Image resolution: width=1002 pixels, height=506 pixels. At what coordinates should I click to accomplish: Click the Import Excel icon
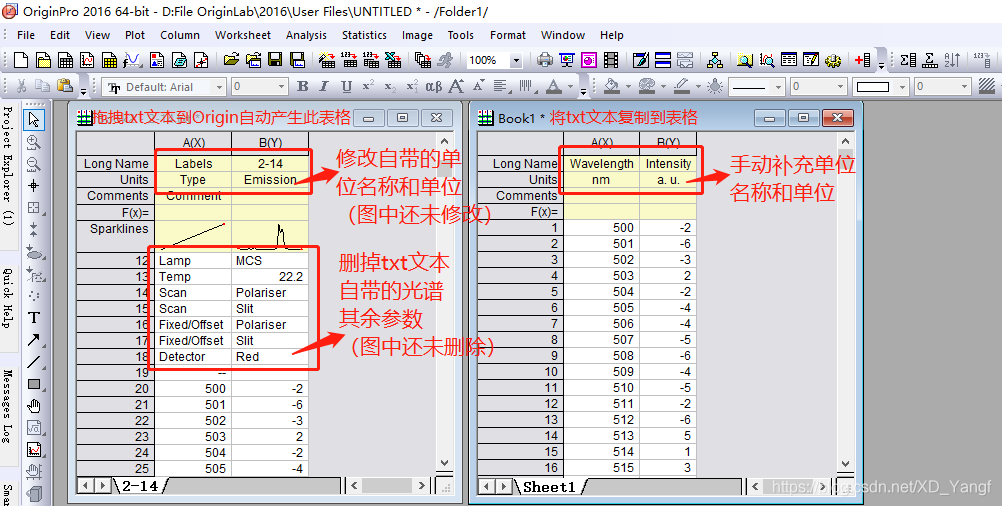point(394,61)
